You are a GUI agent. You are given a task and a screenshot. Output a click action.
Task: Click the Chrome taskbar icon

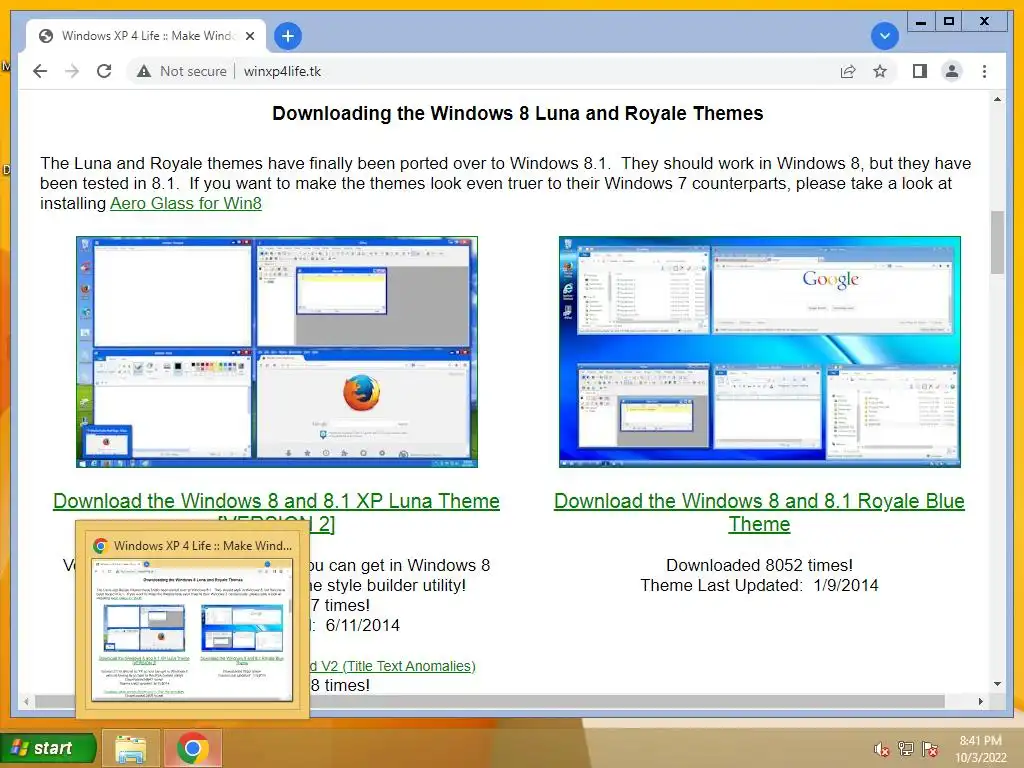pyautogui.click(x=193, y=748)
